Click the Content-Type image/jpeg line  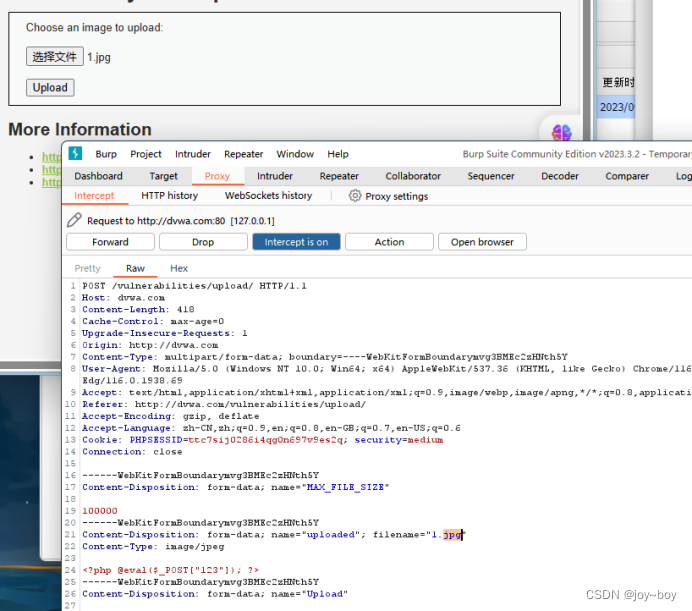pos(153,547)
